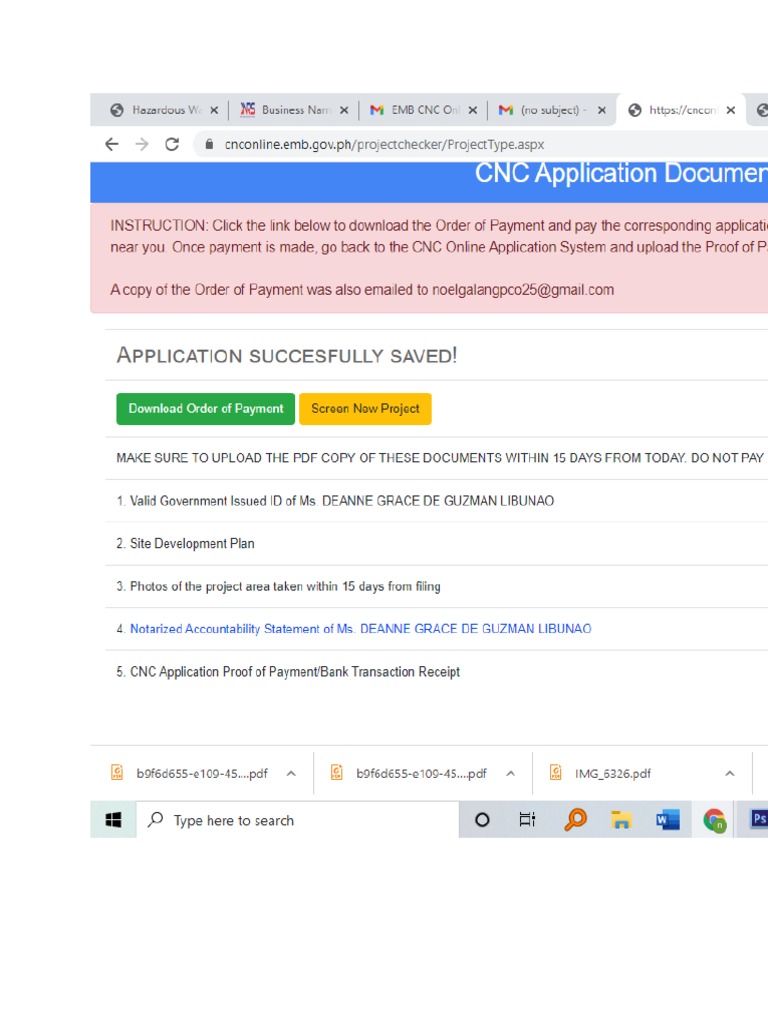Click the browser Back arrow
The width and height of the screenshot is (768, 1024).
(x=112, y=144)
